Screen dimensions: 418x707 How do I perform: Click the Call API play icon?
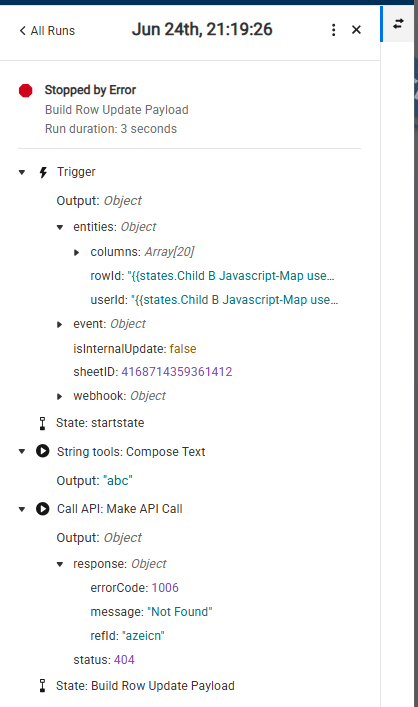pos(43,509)
